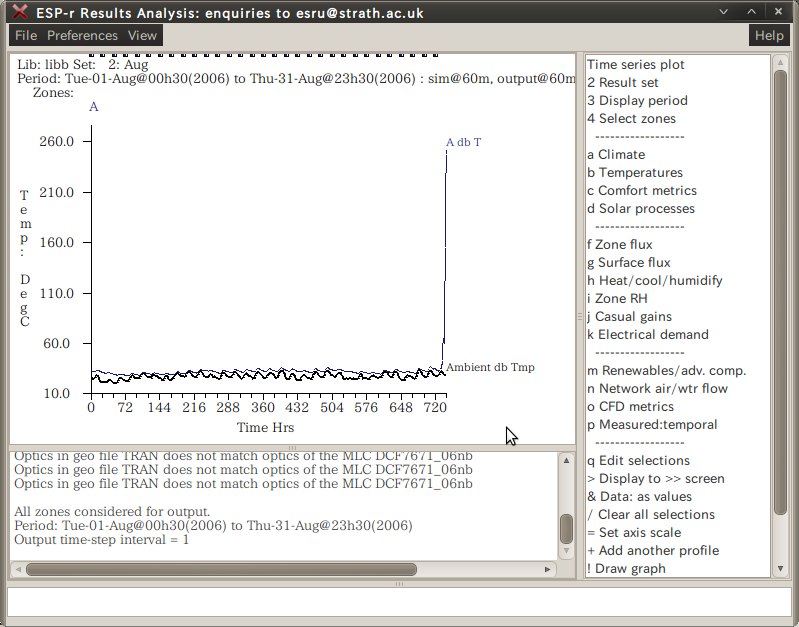Choose 'k Electrical demand' item
The image size is (799, 627).
[648, 335]
